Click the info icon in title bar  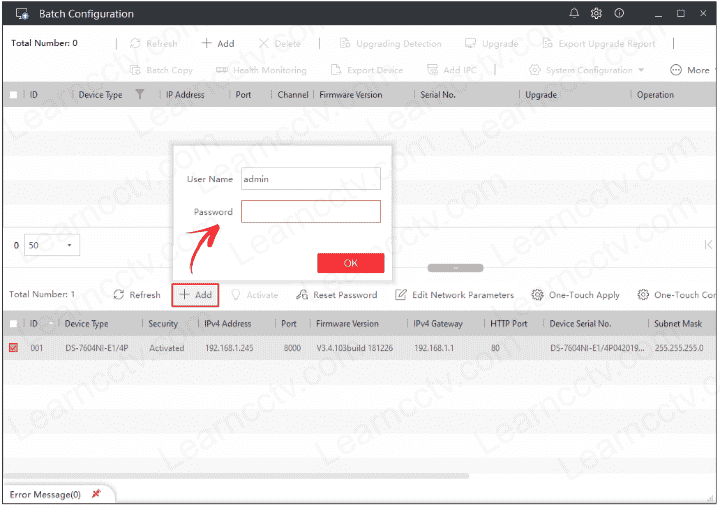[620, 14]
